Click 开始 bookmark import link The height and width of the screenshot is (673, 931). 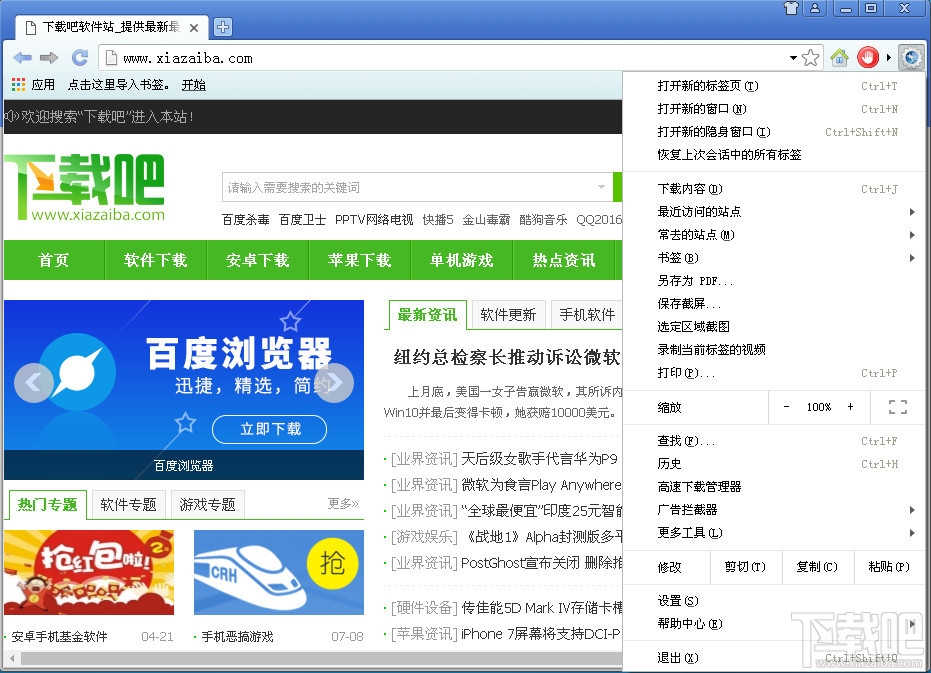point(194,85)
